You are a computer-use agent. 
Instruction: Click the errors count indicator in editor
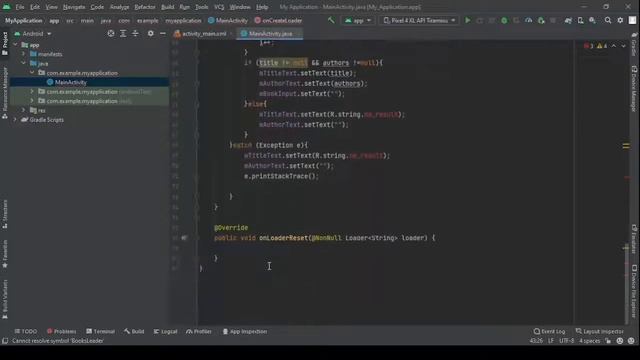pos(589,46)
